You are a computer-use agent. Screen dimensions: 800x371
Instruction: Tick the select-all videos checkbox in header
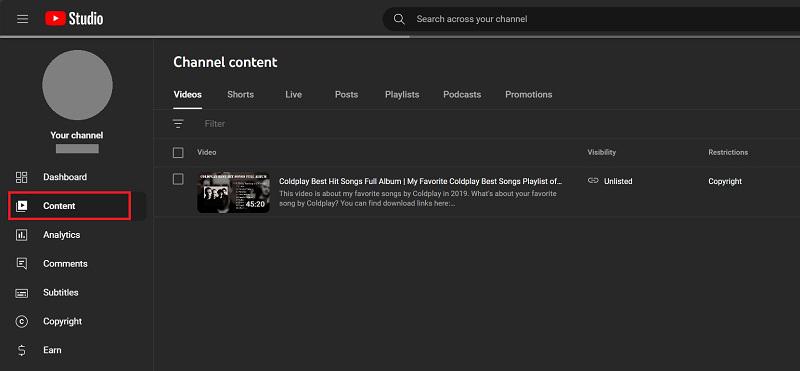point(178,153)
